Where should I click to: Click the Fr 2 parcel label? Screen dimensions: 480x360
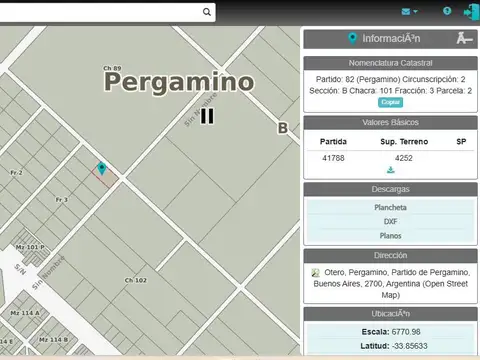tap(16, 173)
